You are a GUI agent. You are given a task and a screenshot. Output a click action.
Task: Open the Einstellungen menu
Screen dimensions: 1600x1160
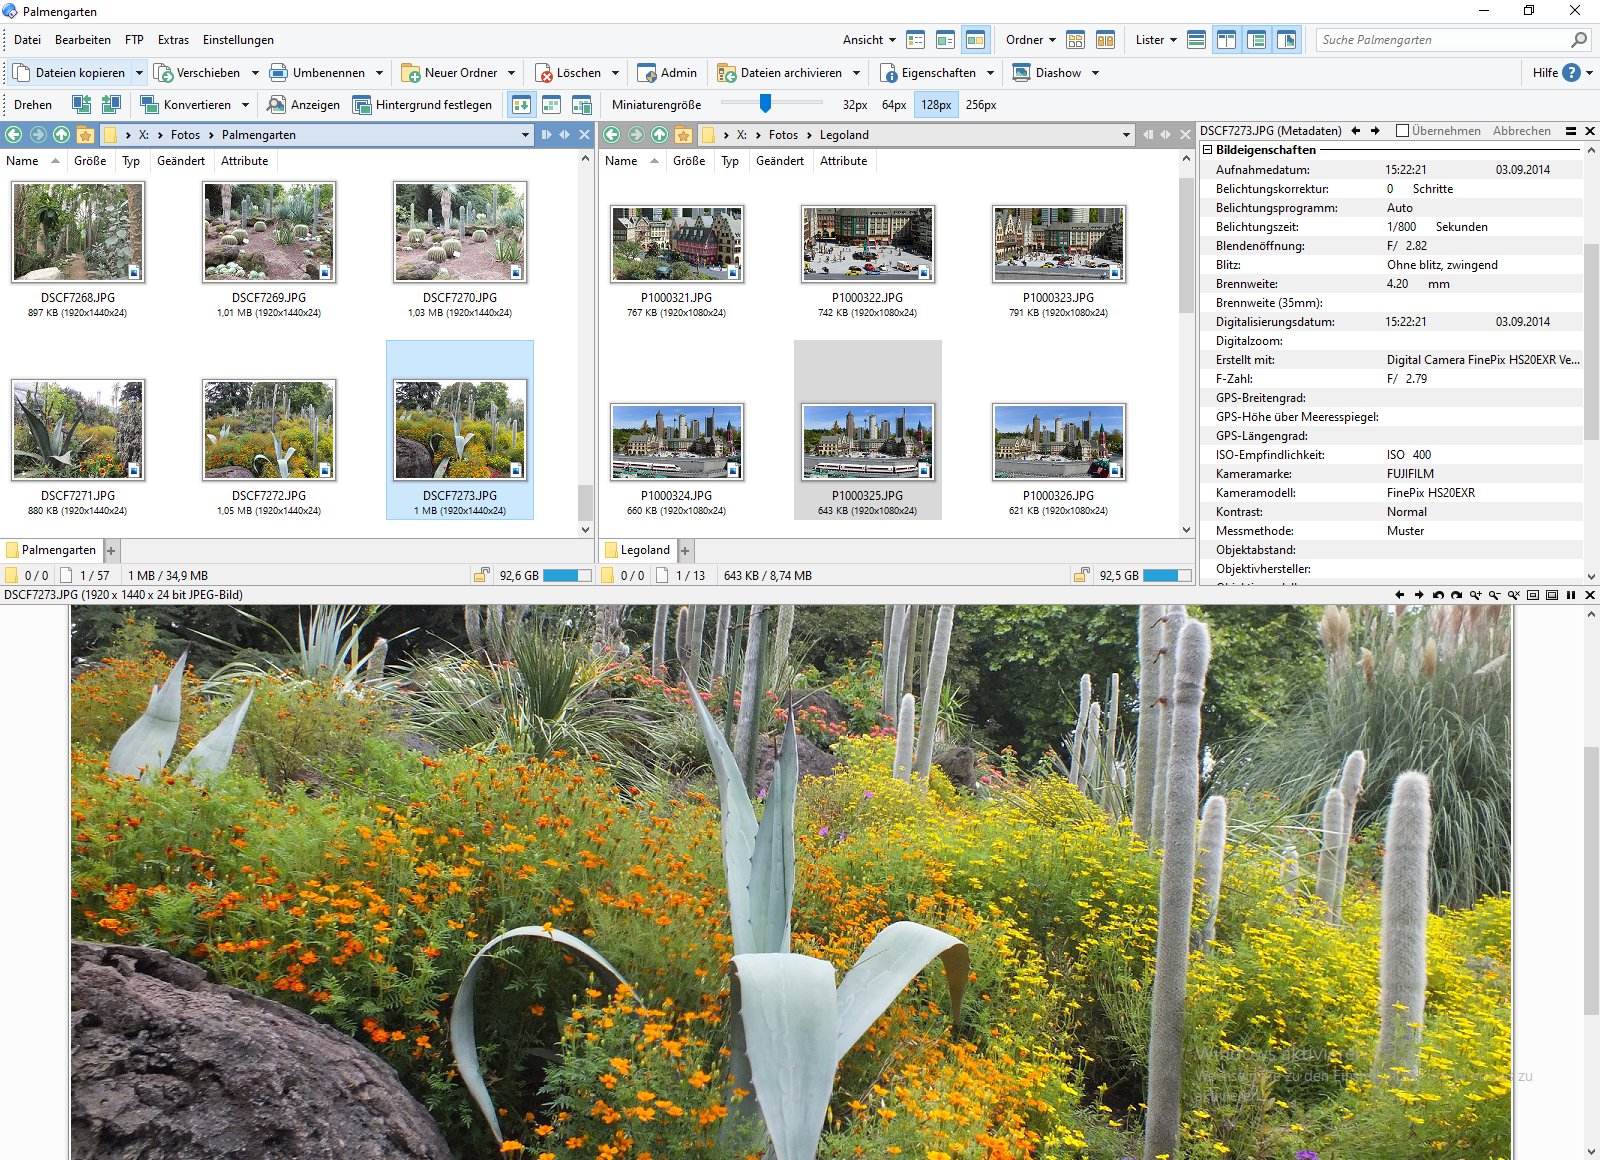click(238, 40)
